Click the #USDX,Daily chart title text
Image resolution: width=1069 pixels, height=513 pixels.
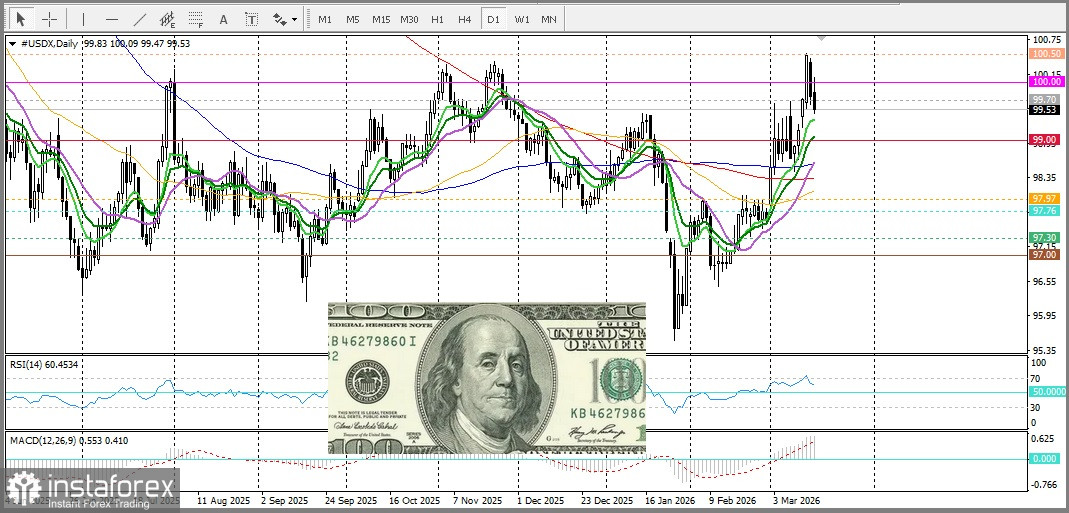click(49, 43)
